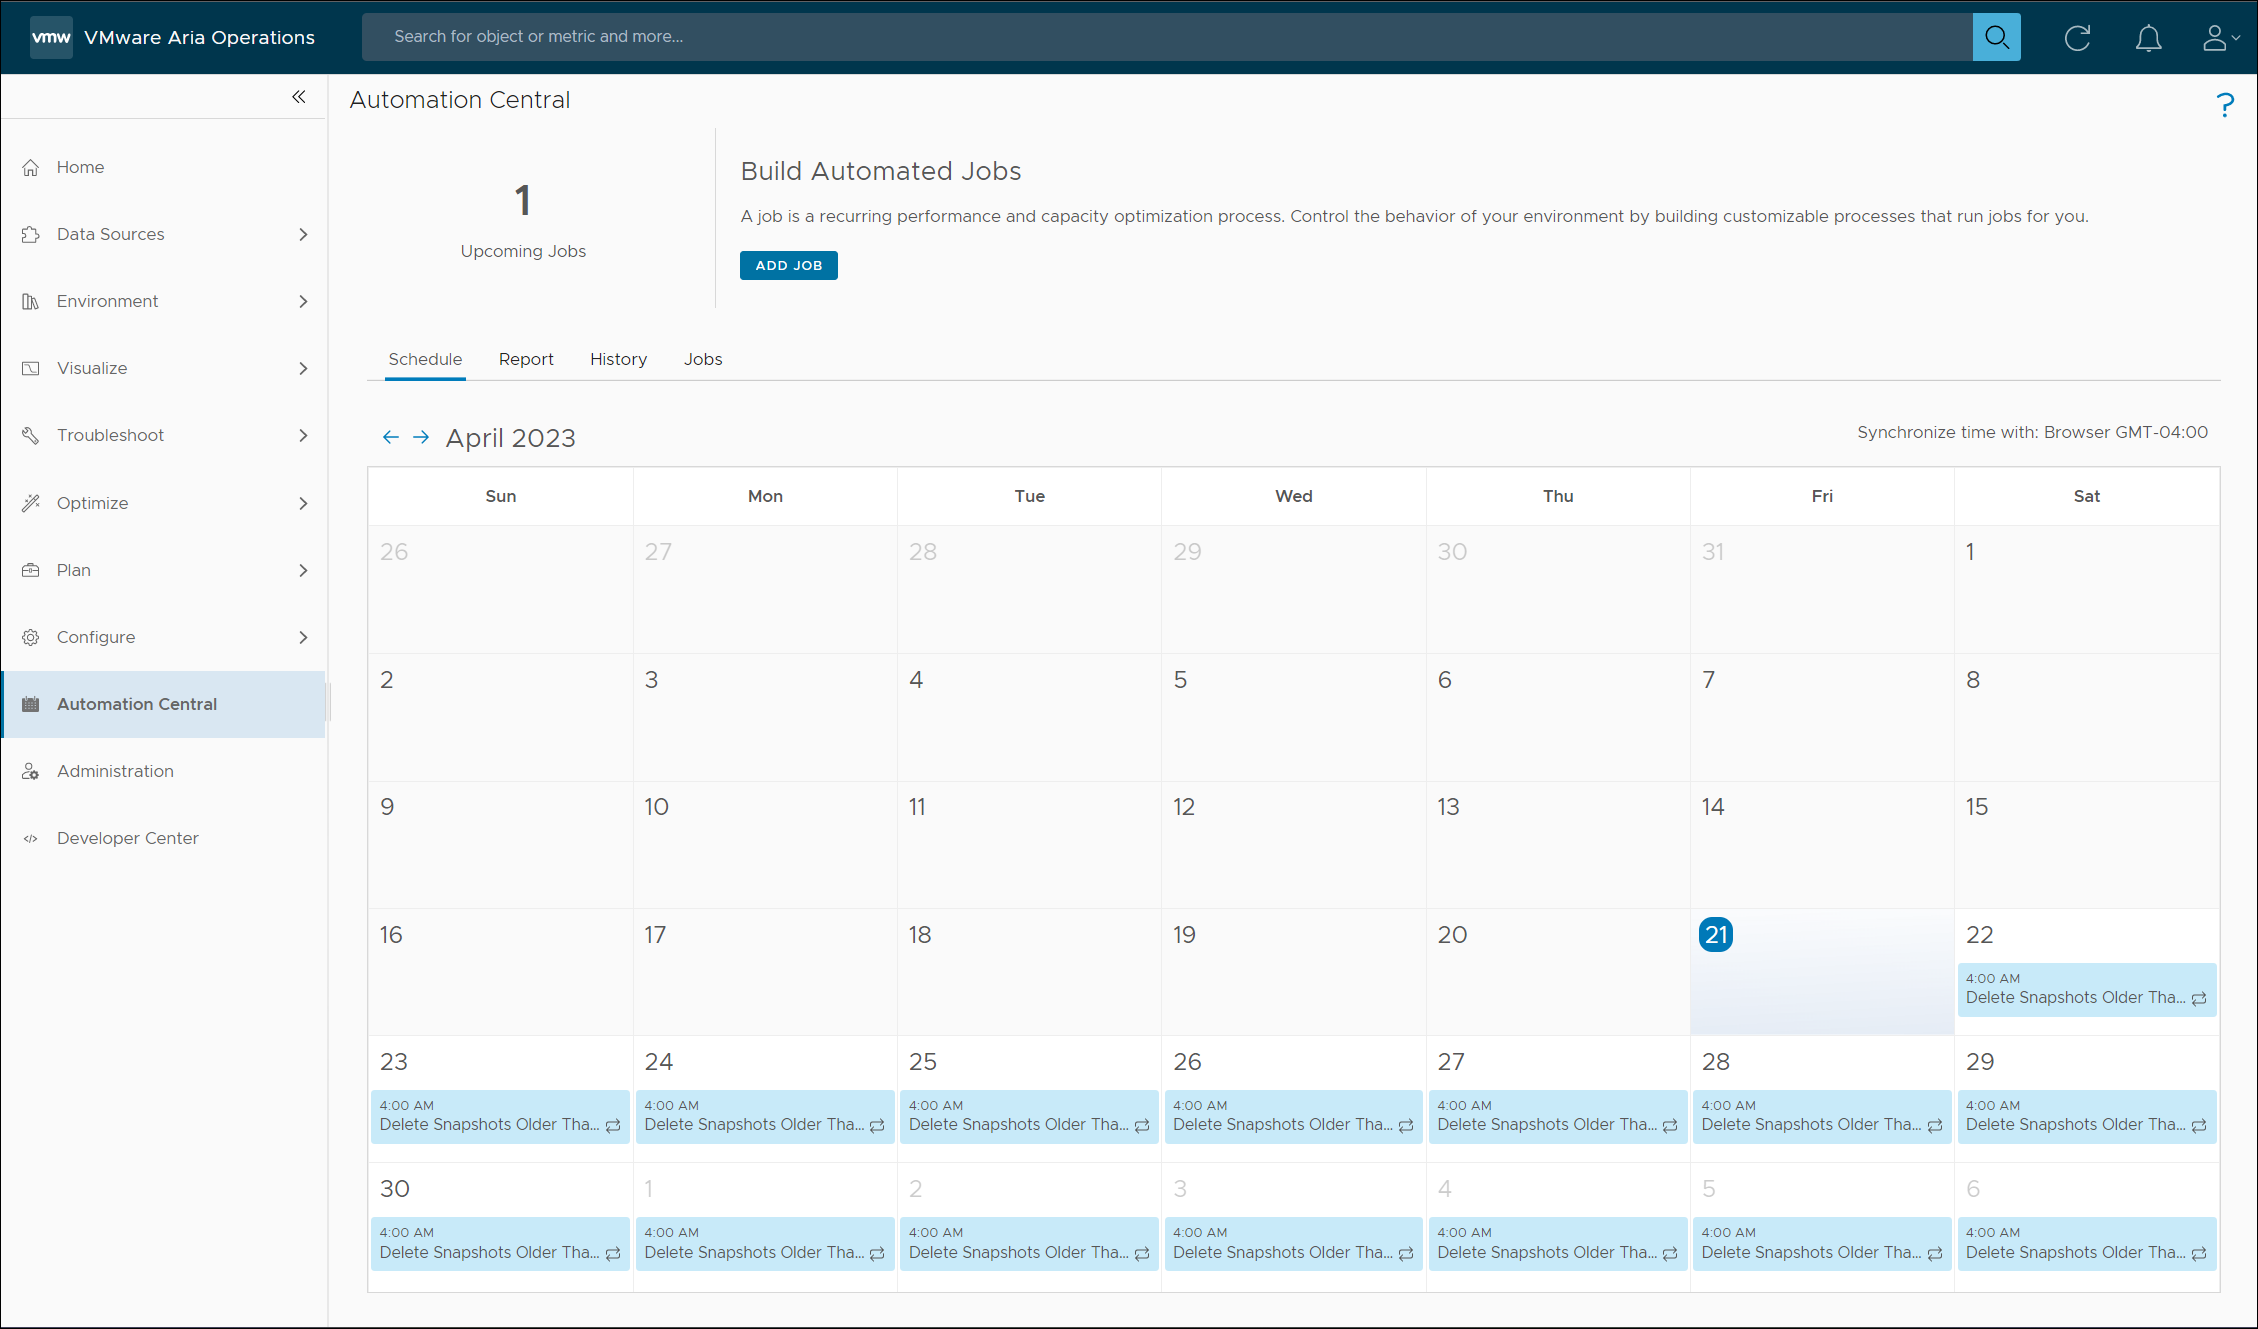Click the refresh icon in header

2077,38
